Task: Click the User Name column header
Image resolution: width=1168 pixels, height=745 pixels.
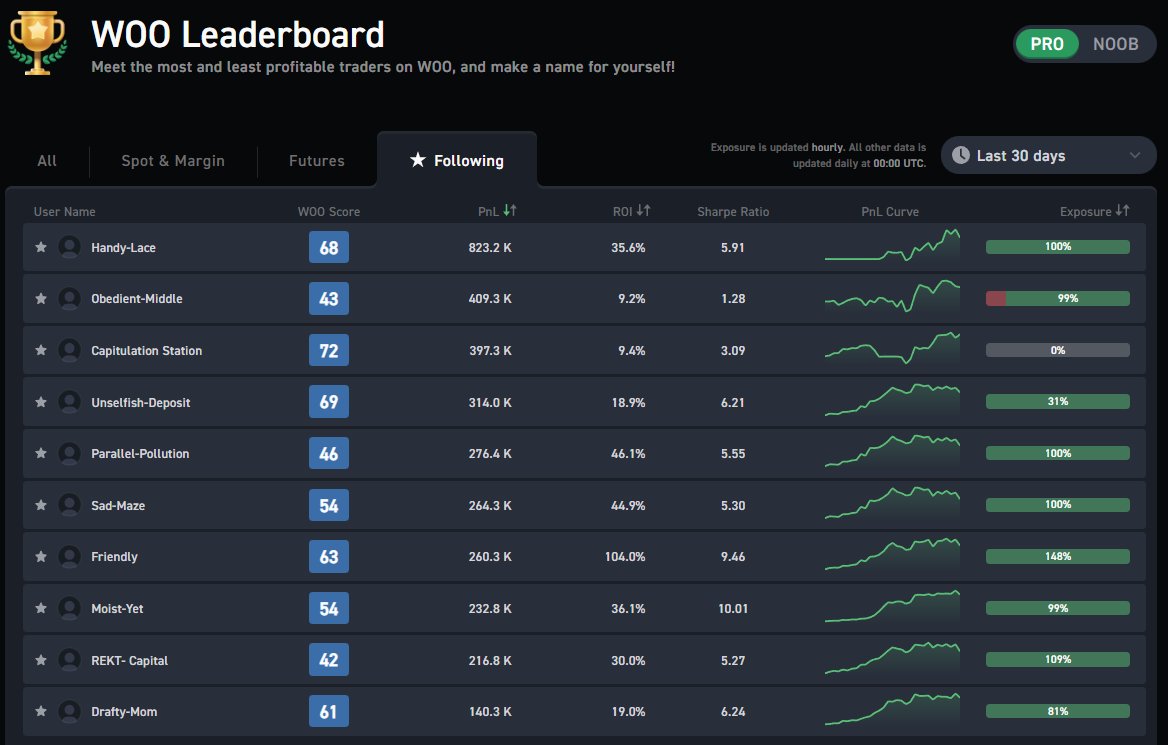Action: 64,212
